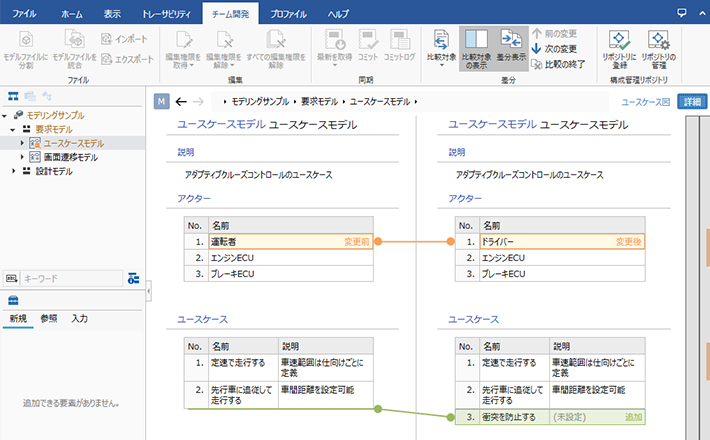The width and height of the screenshot is (710, 440).
Task: Open the 最新を取得 dropdown arrow
Action: click(335, 66)
